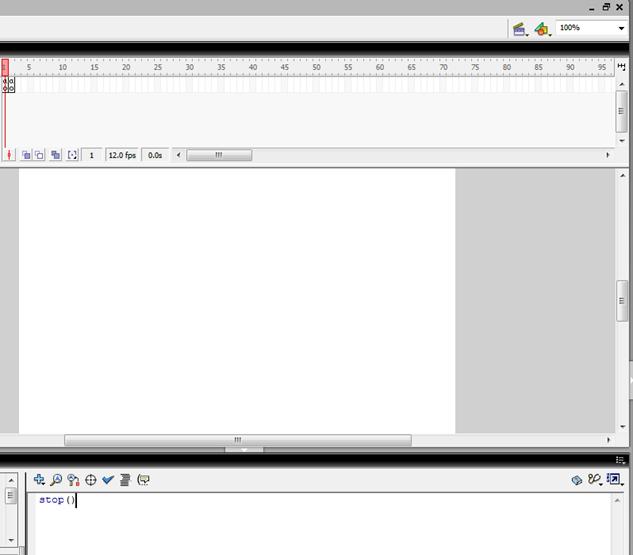Toggle Edit Multiple Frames
This screenshot has width=633, height=555.
55,155
